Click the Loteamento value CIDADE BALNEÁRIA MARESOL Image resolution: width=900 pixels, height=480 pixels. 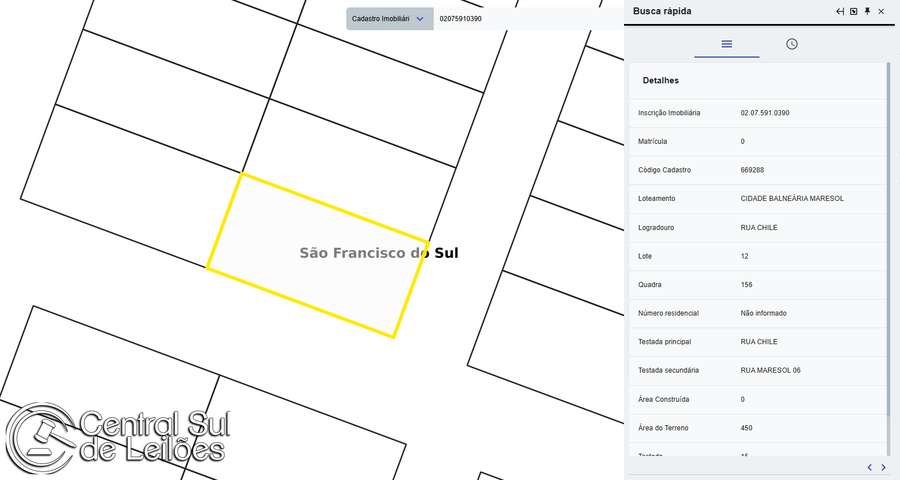(792, 199)
